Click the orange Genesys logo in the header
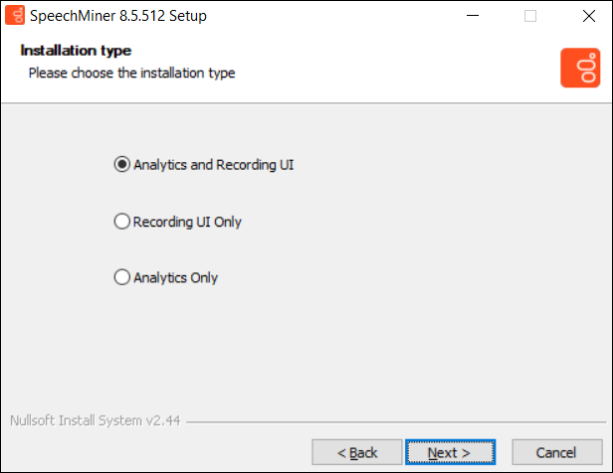The image size is (613, 473). coord(580,68)
